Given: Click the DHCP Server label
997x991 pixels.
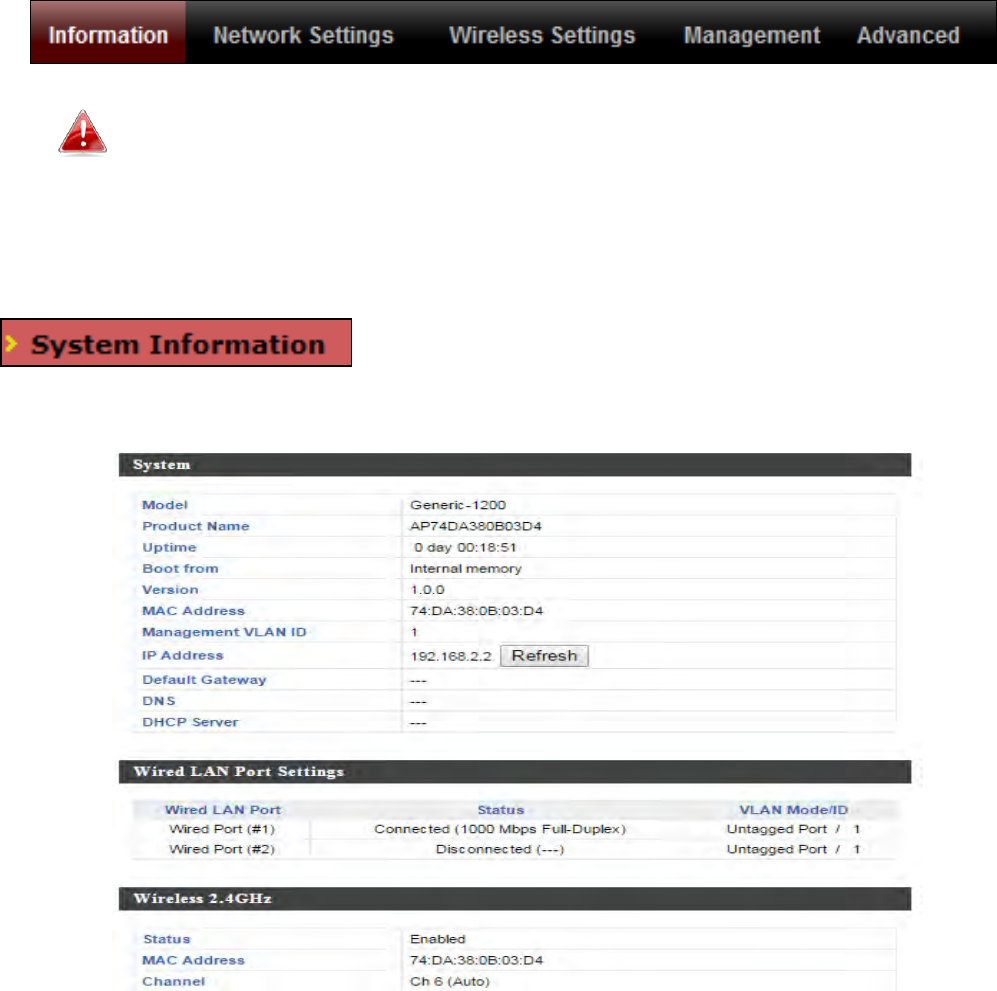Looking at the screenshot, I should tap(190, 722).
